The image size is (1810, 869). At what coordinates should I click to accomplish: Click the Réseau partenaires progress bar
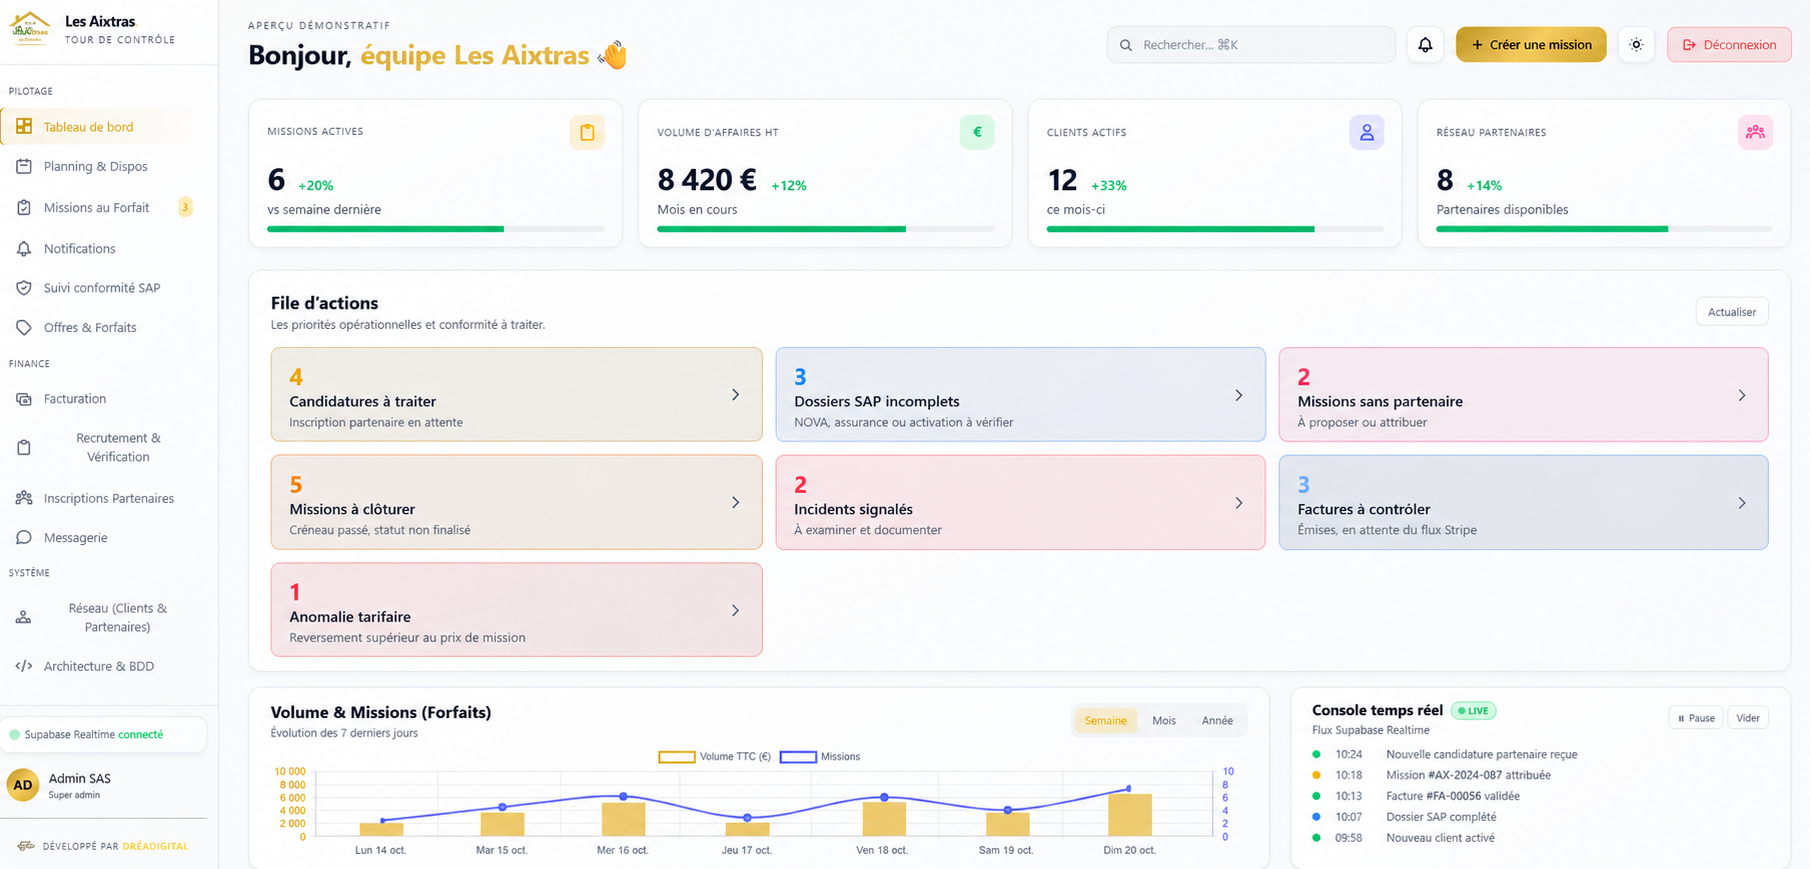1604,229
